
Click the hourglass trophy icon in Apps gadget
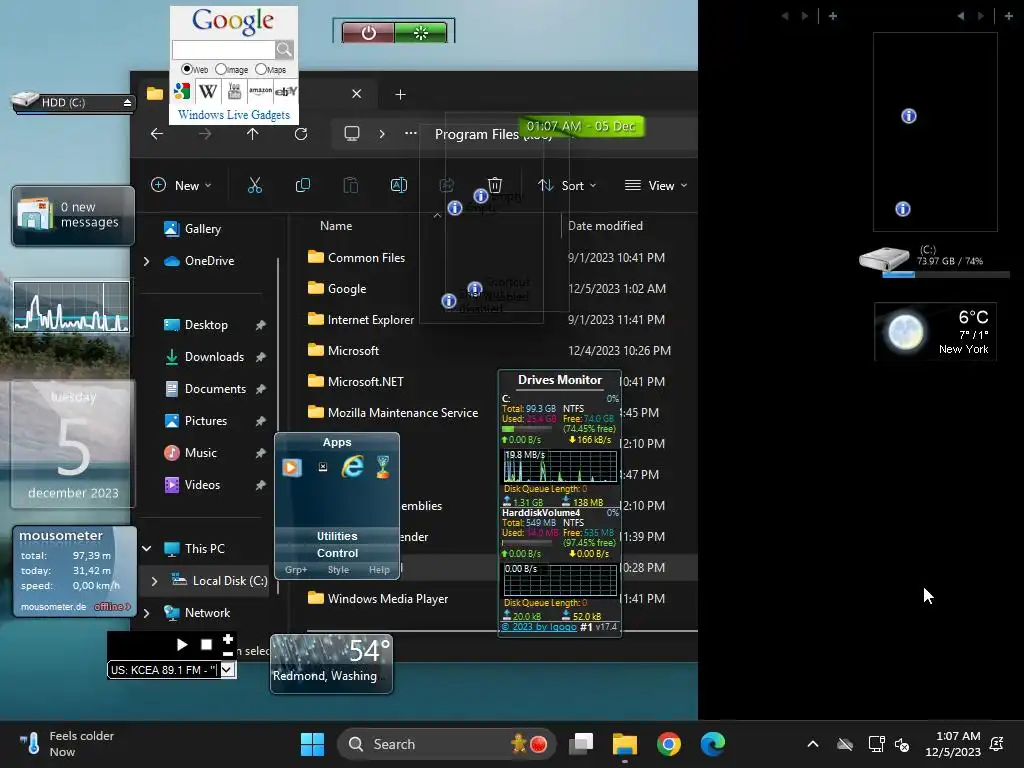[383, 466]
